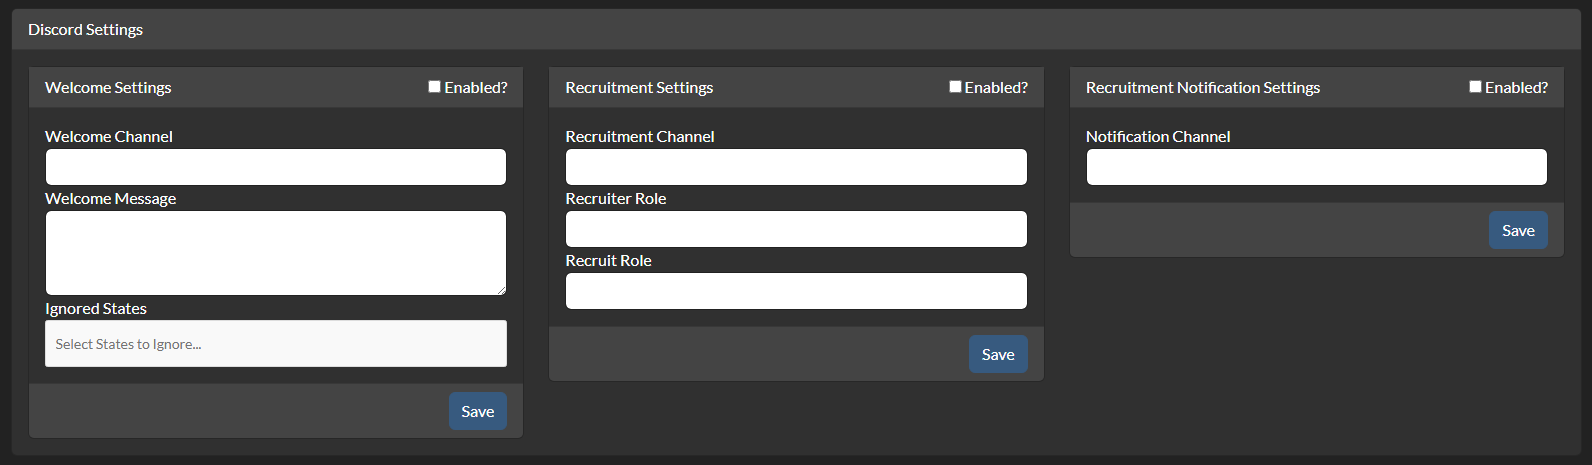
Task: Save the Welcome Settings panel
Action: pyautogui.click(x=478, y=411)
